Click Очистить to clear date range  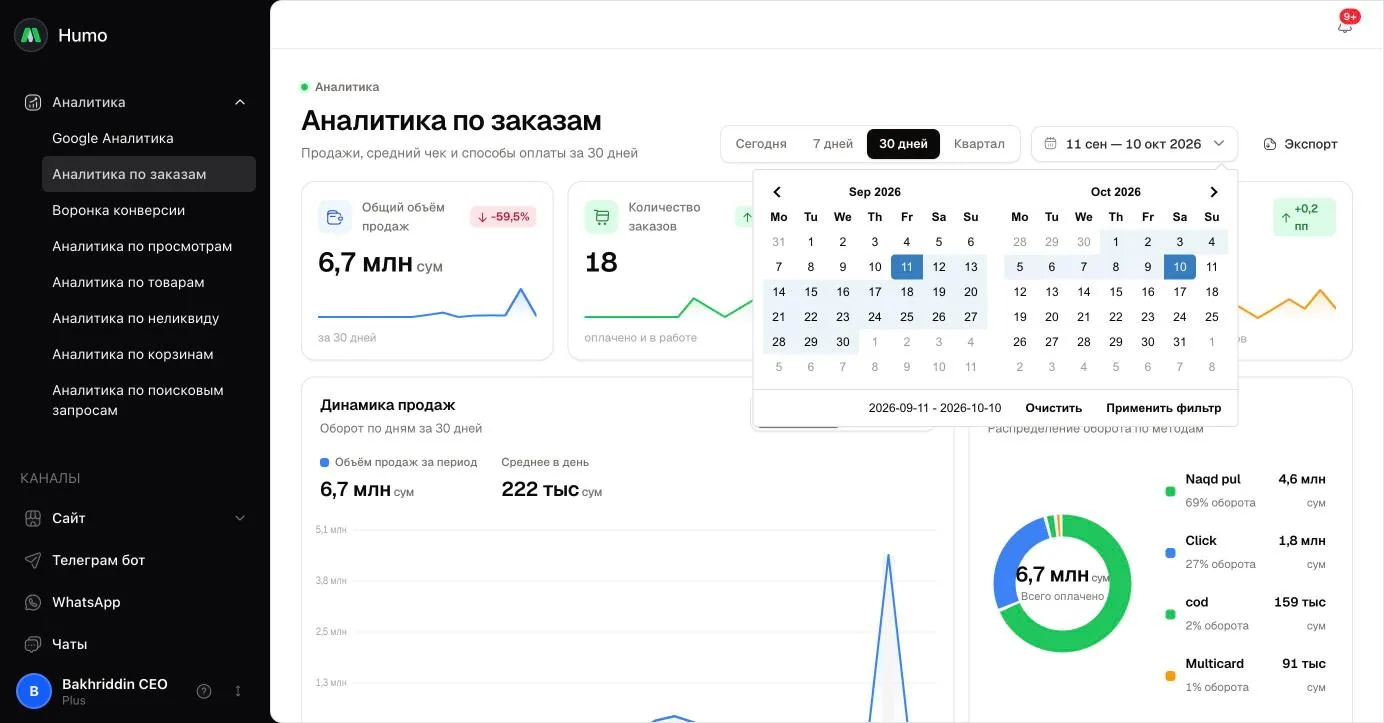(x=1054, y=408)
